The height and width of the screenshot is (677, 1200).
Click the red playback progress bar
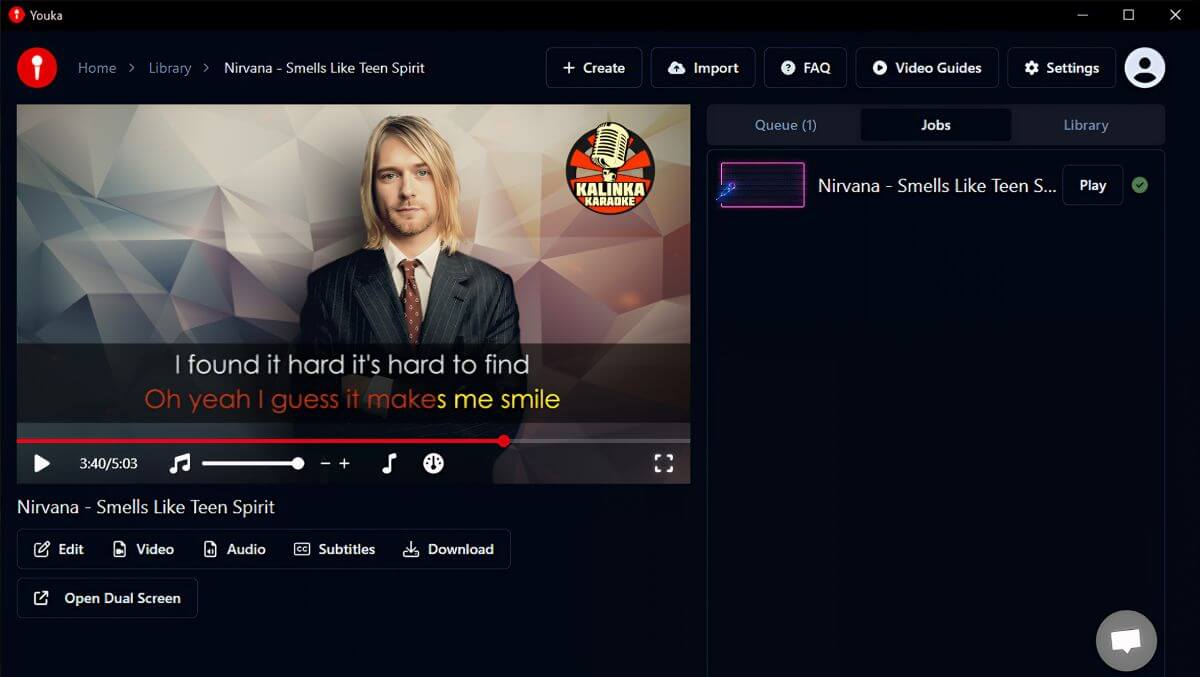(260, 440)
